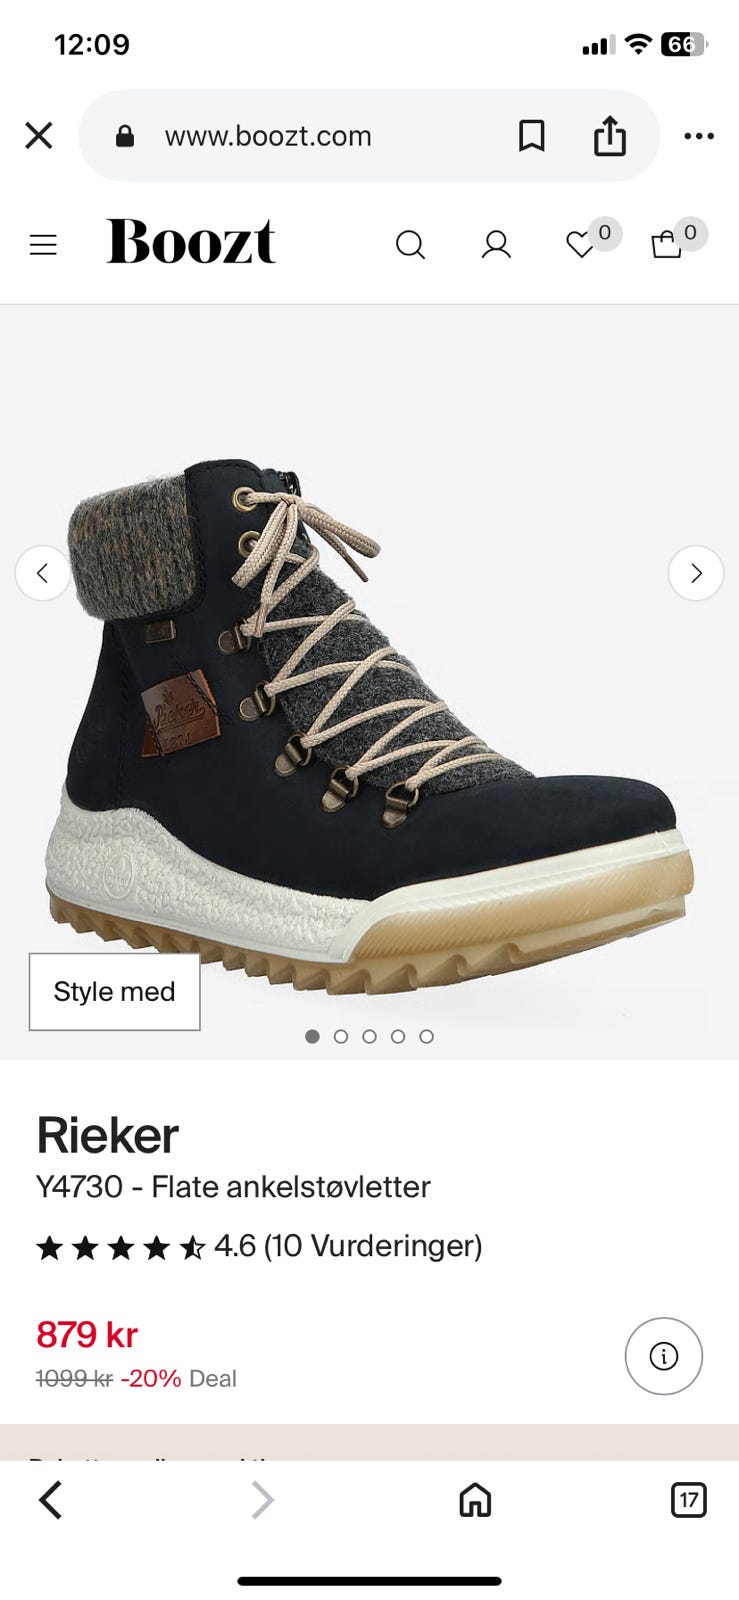Open the hamburger menu
The width and height of the screenshot is (739, 1600).
coord(43,245)
